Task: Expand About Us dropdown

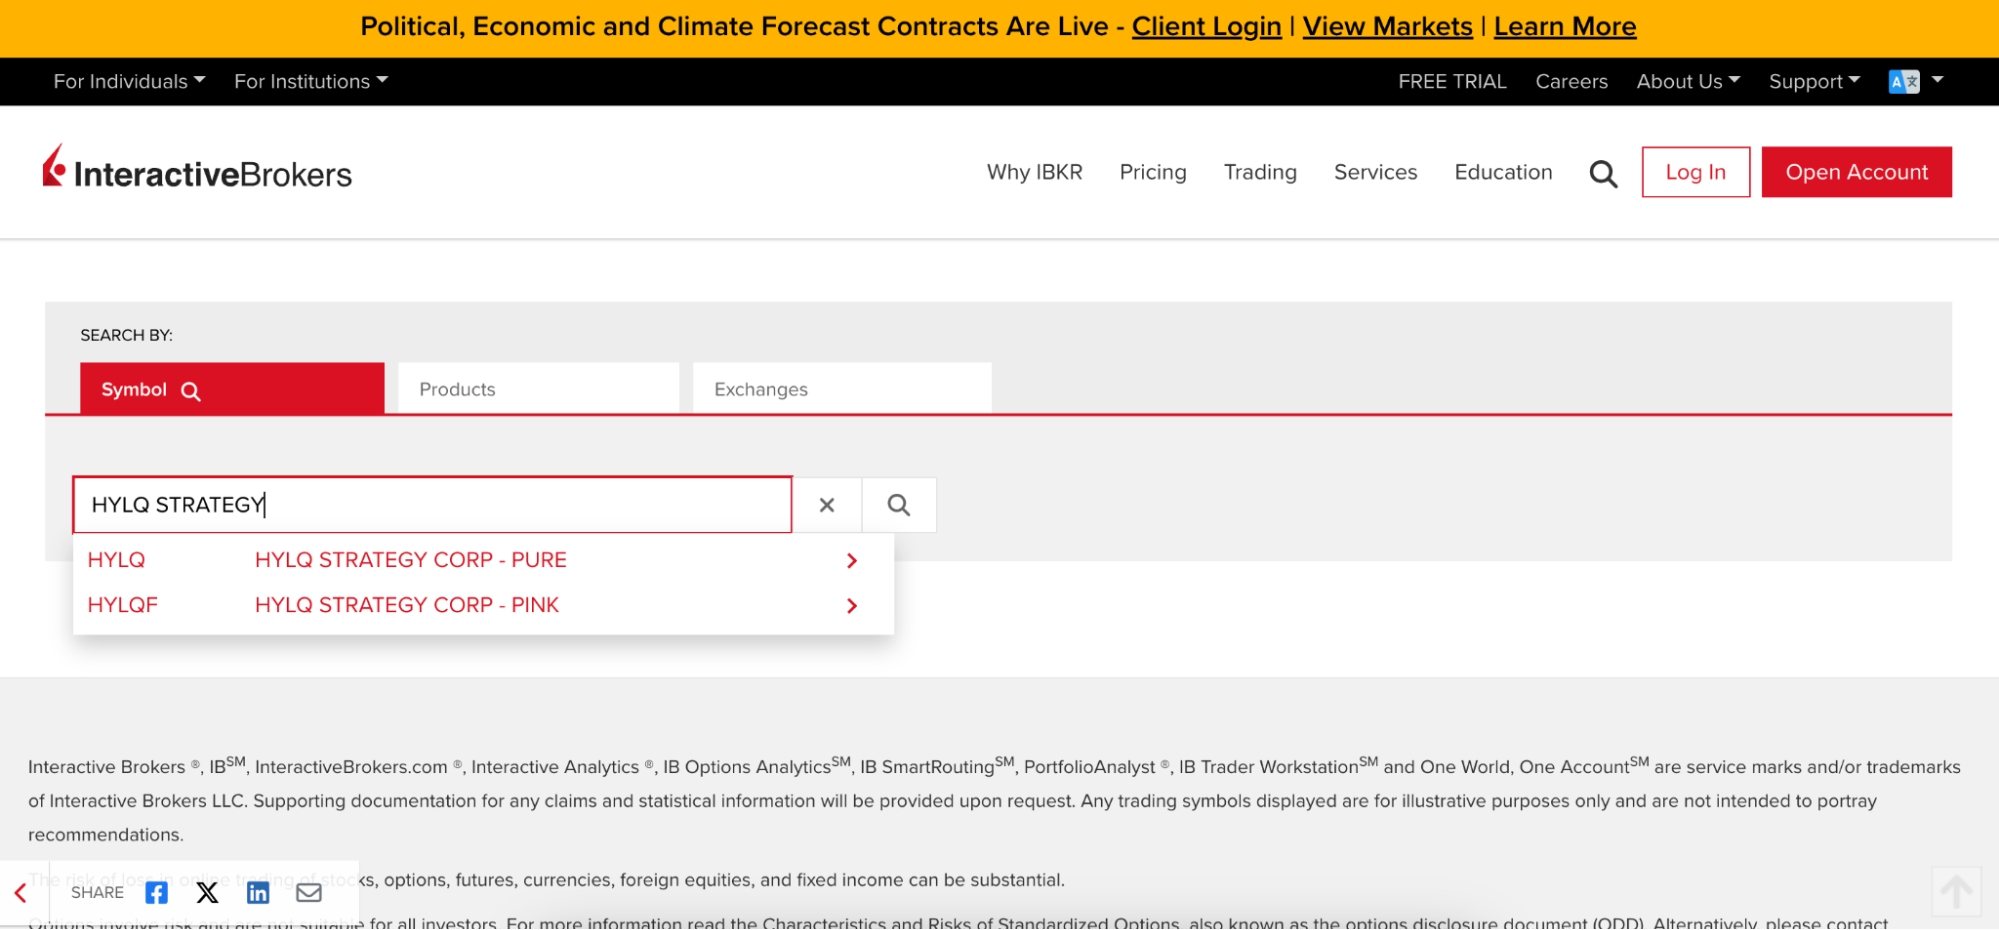Action: 1688,82
